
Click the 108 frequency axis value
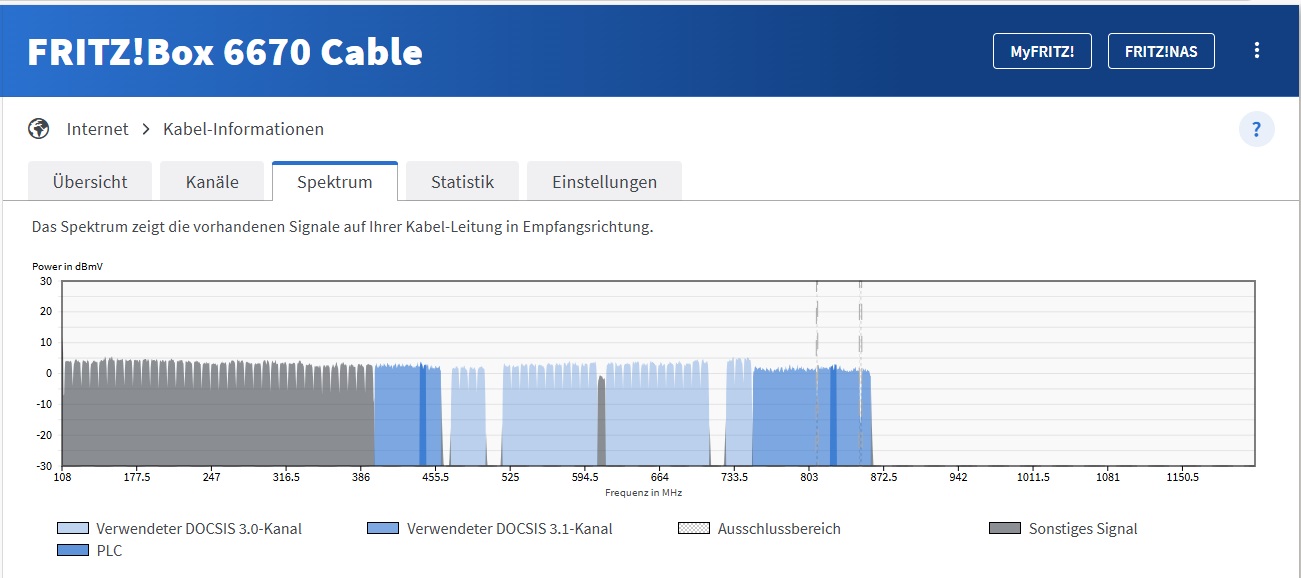click(x=62, y=477)
